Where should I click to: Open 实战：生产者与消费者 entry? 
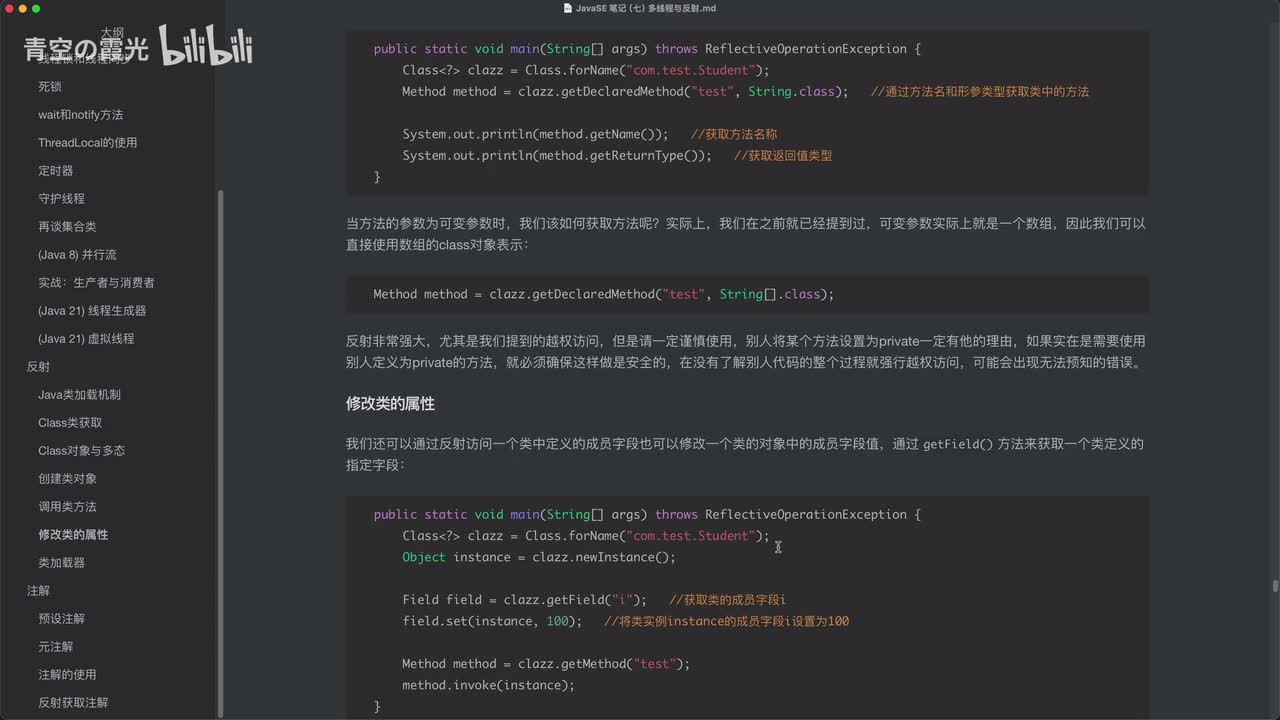(x=97, y=283)
